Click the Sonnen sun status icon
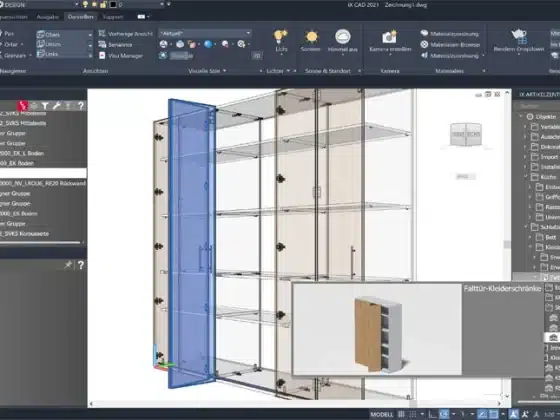The height and width of the screenshot is (420, 560). 311,36
